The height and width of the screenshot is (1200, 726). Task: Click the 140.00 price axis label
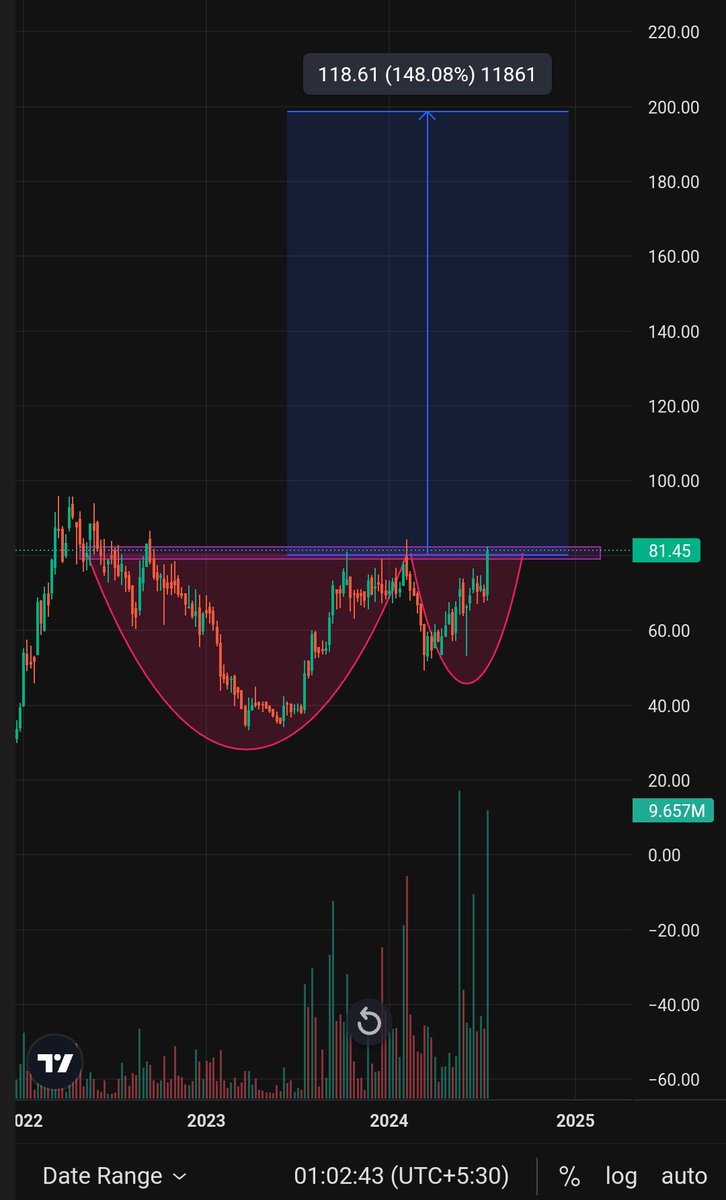pyautogui.click(x=673, y=332)
